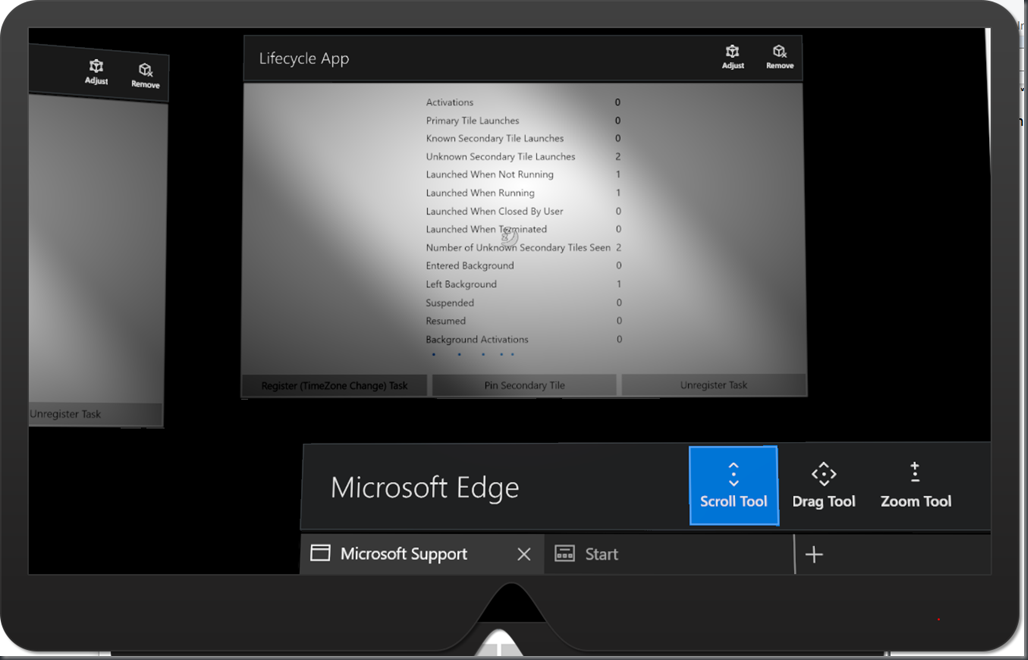Click the Launched When Terminated label
The image size is (1028, 660).
click(486, 229)
